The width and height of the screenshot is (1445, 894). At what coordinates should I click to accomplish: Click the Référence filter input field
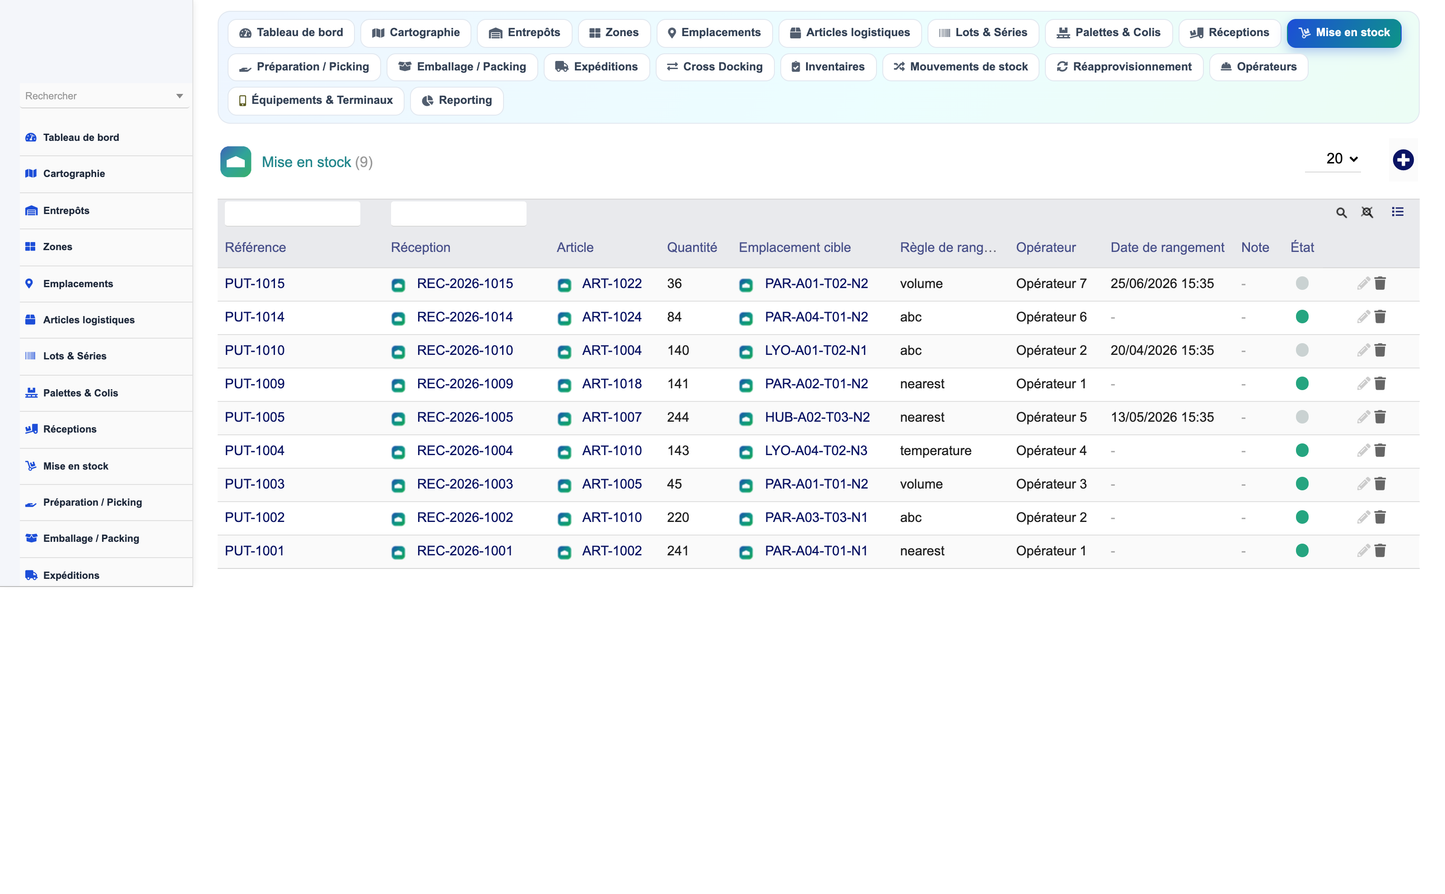293,213
